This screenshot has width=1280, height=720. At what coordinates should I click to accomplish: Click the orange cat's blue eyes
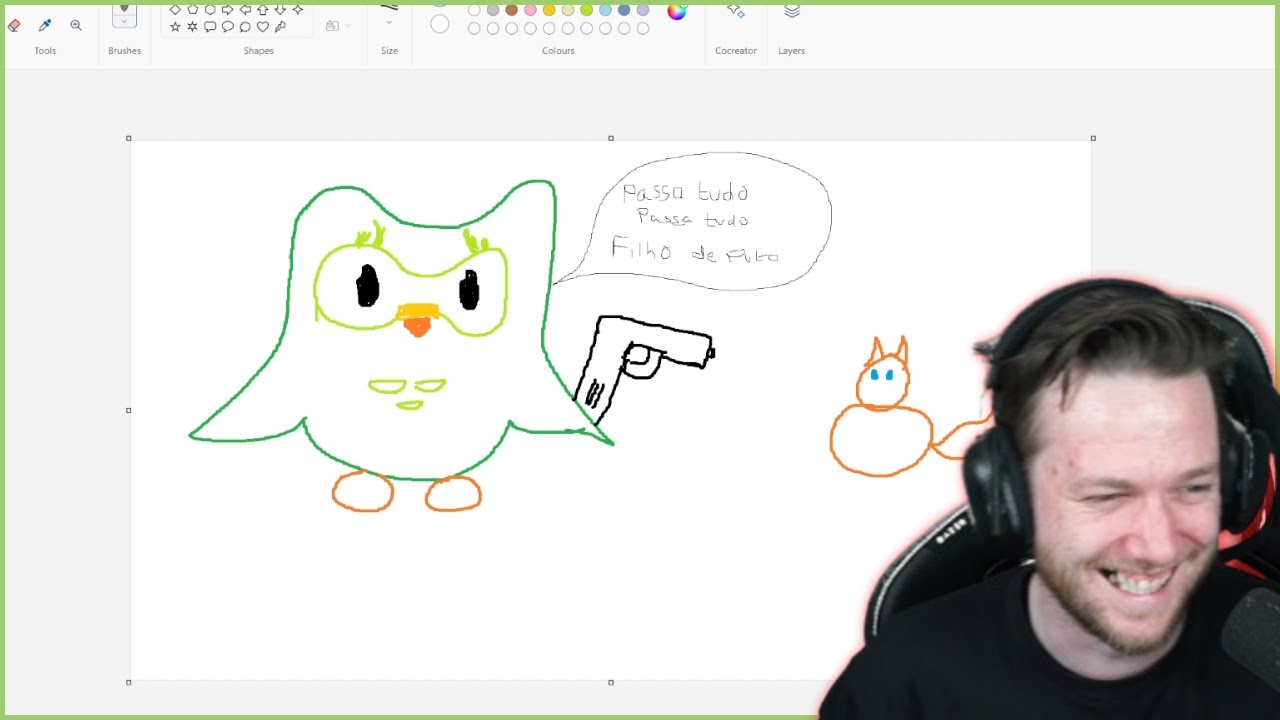[882, 375]
